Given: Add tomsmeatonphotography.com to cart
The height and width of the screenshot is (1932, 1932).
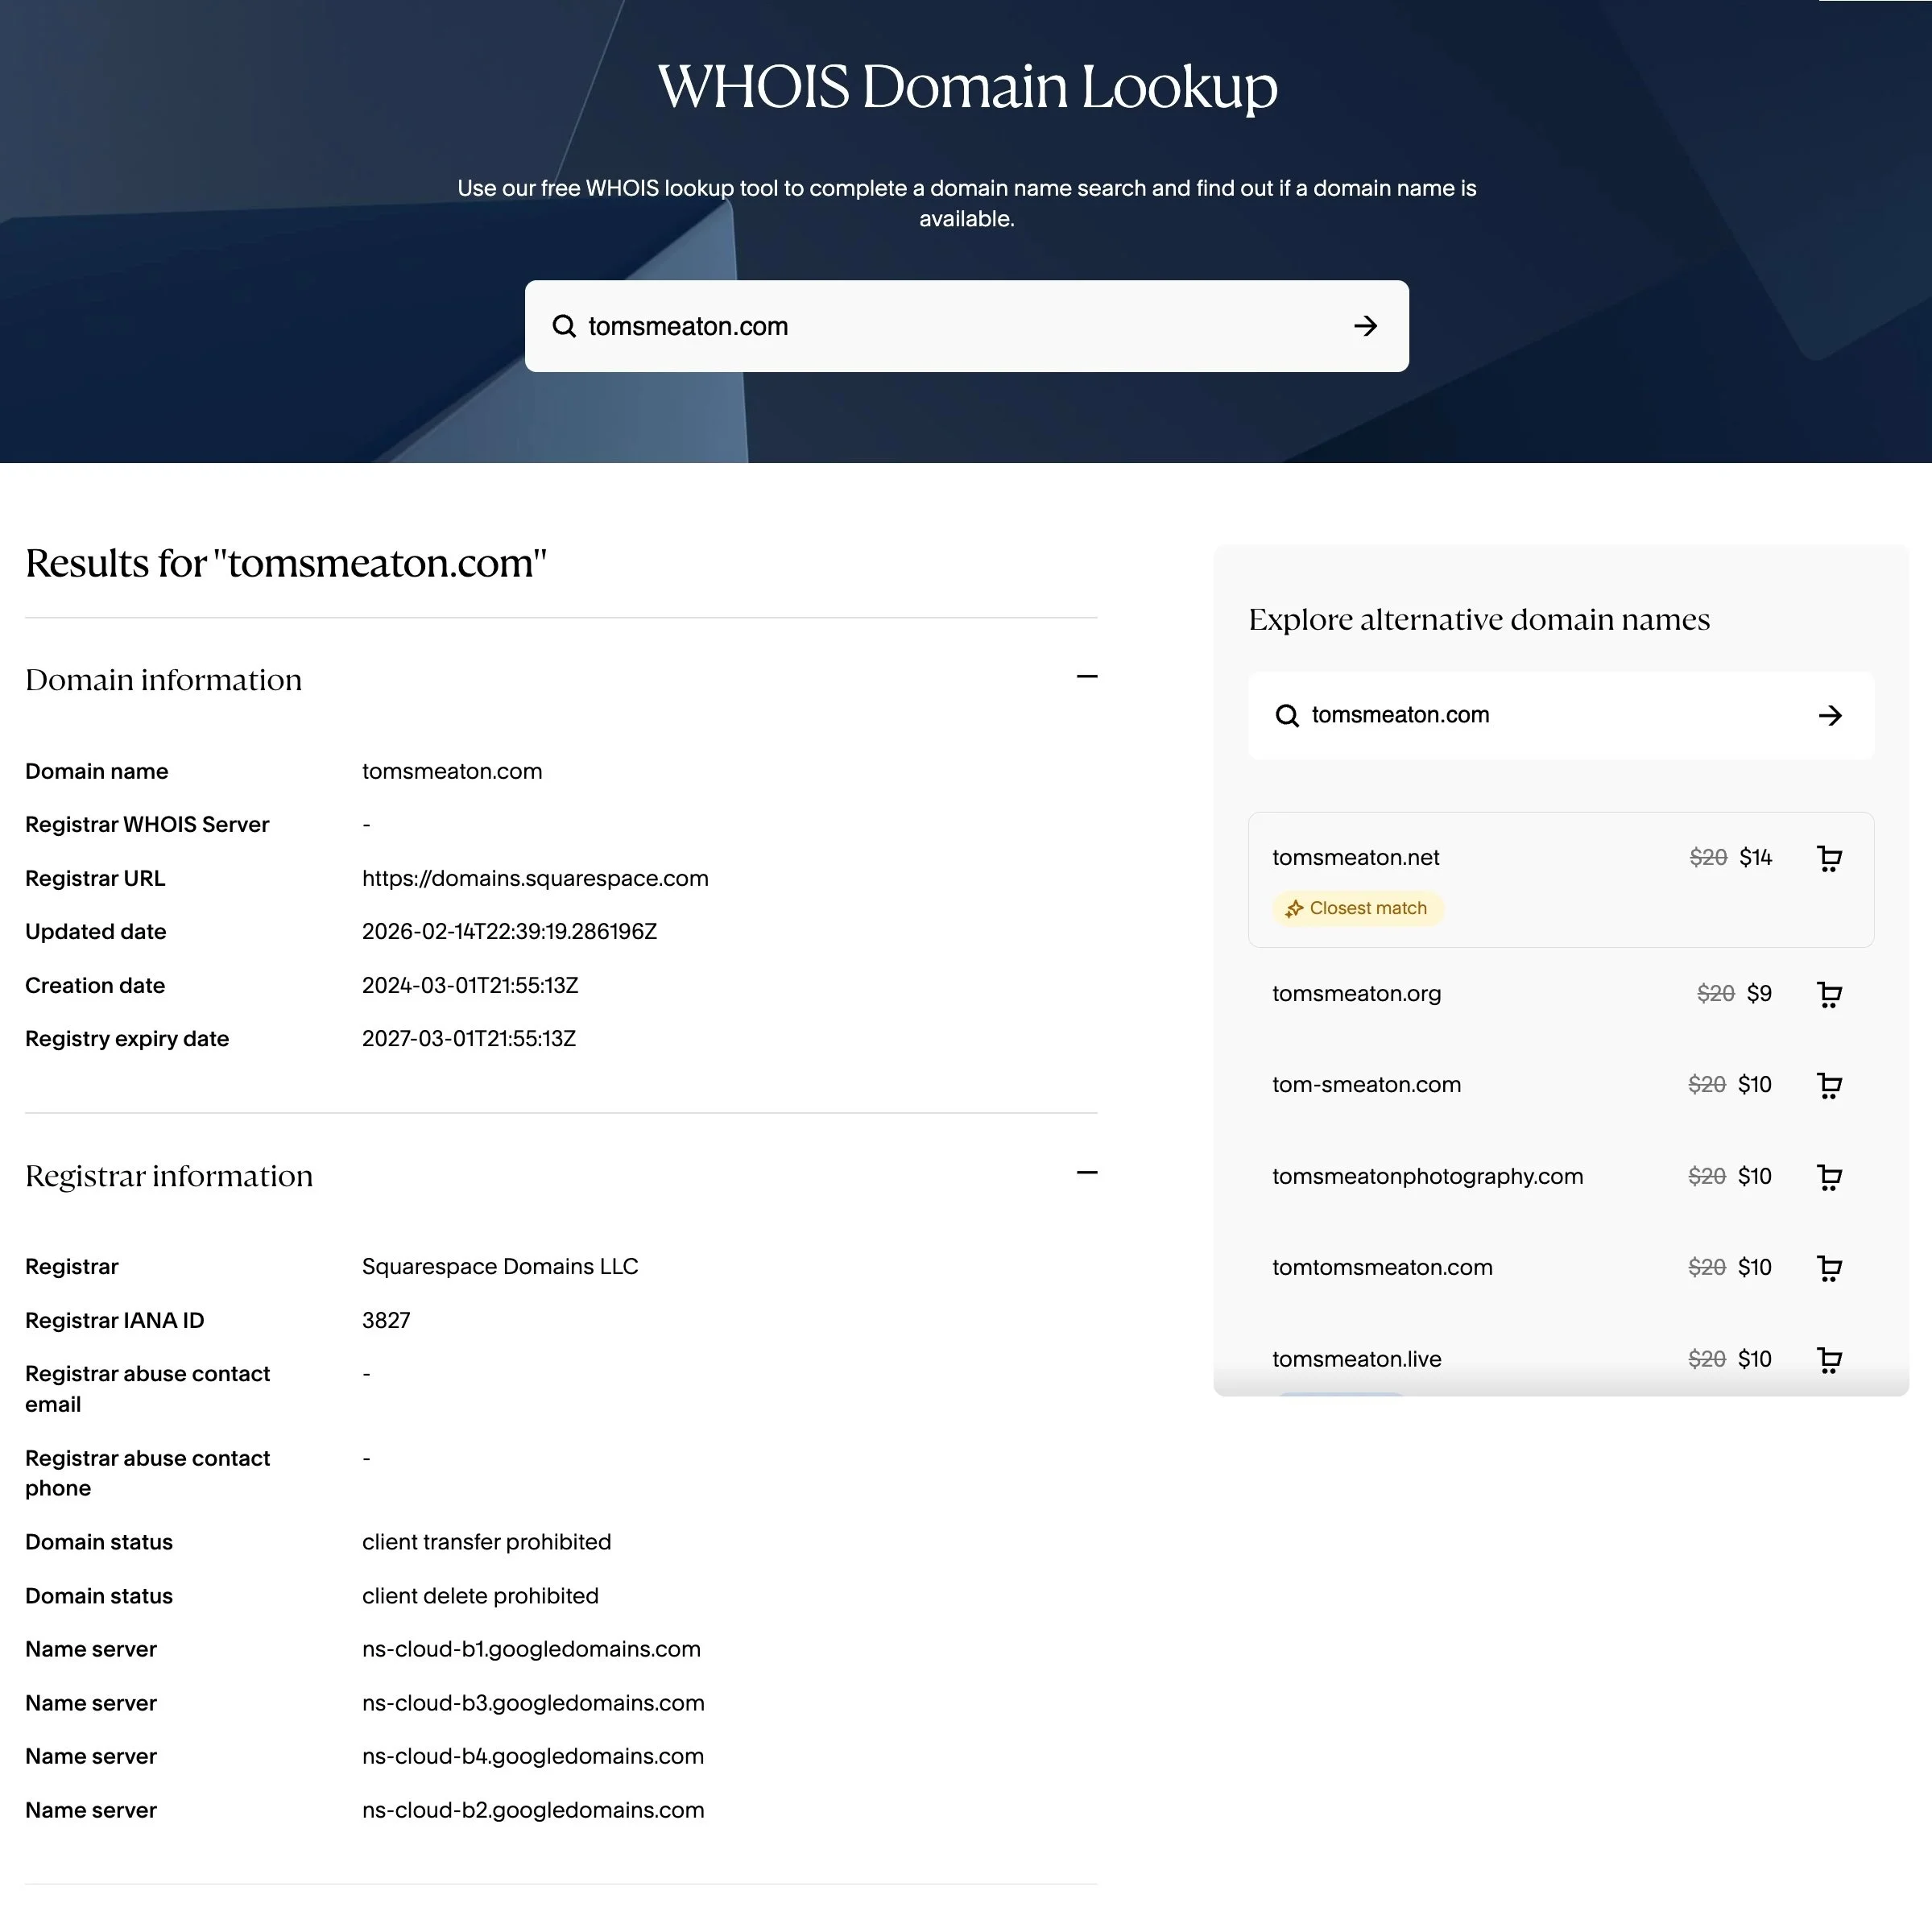Looking at the screenshot, I should (1829, 1177).
